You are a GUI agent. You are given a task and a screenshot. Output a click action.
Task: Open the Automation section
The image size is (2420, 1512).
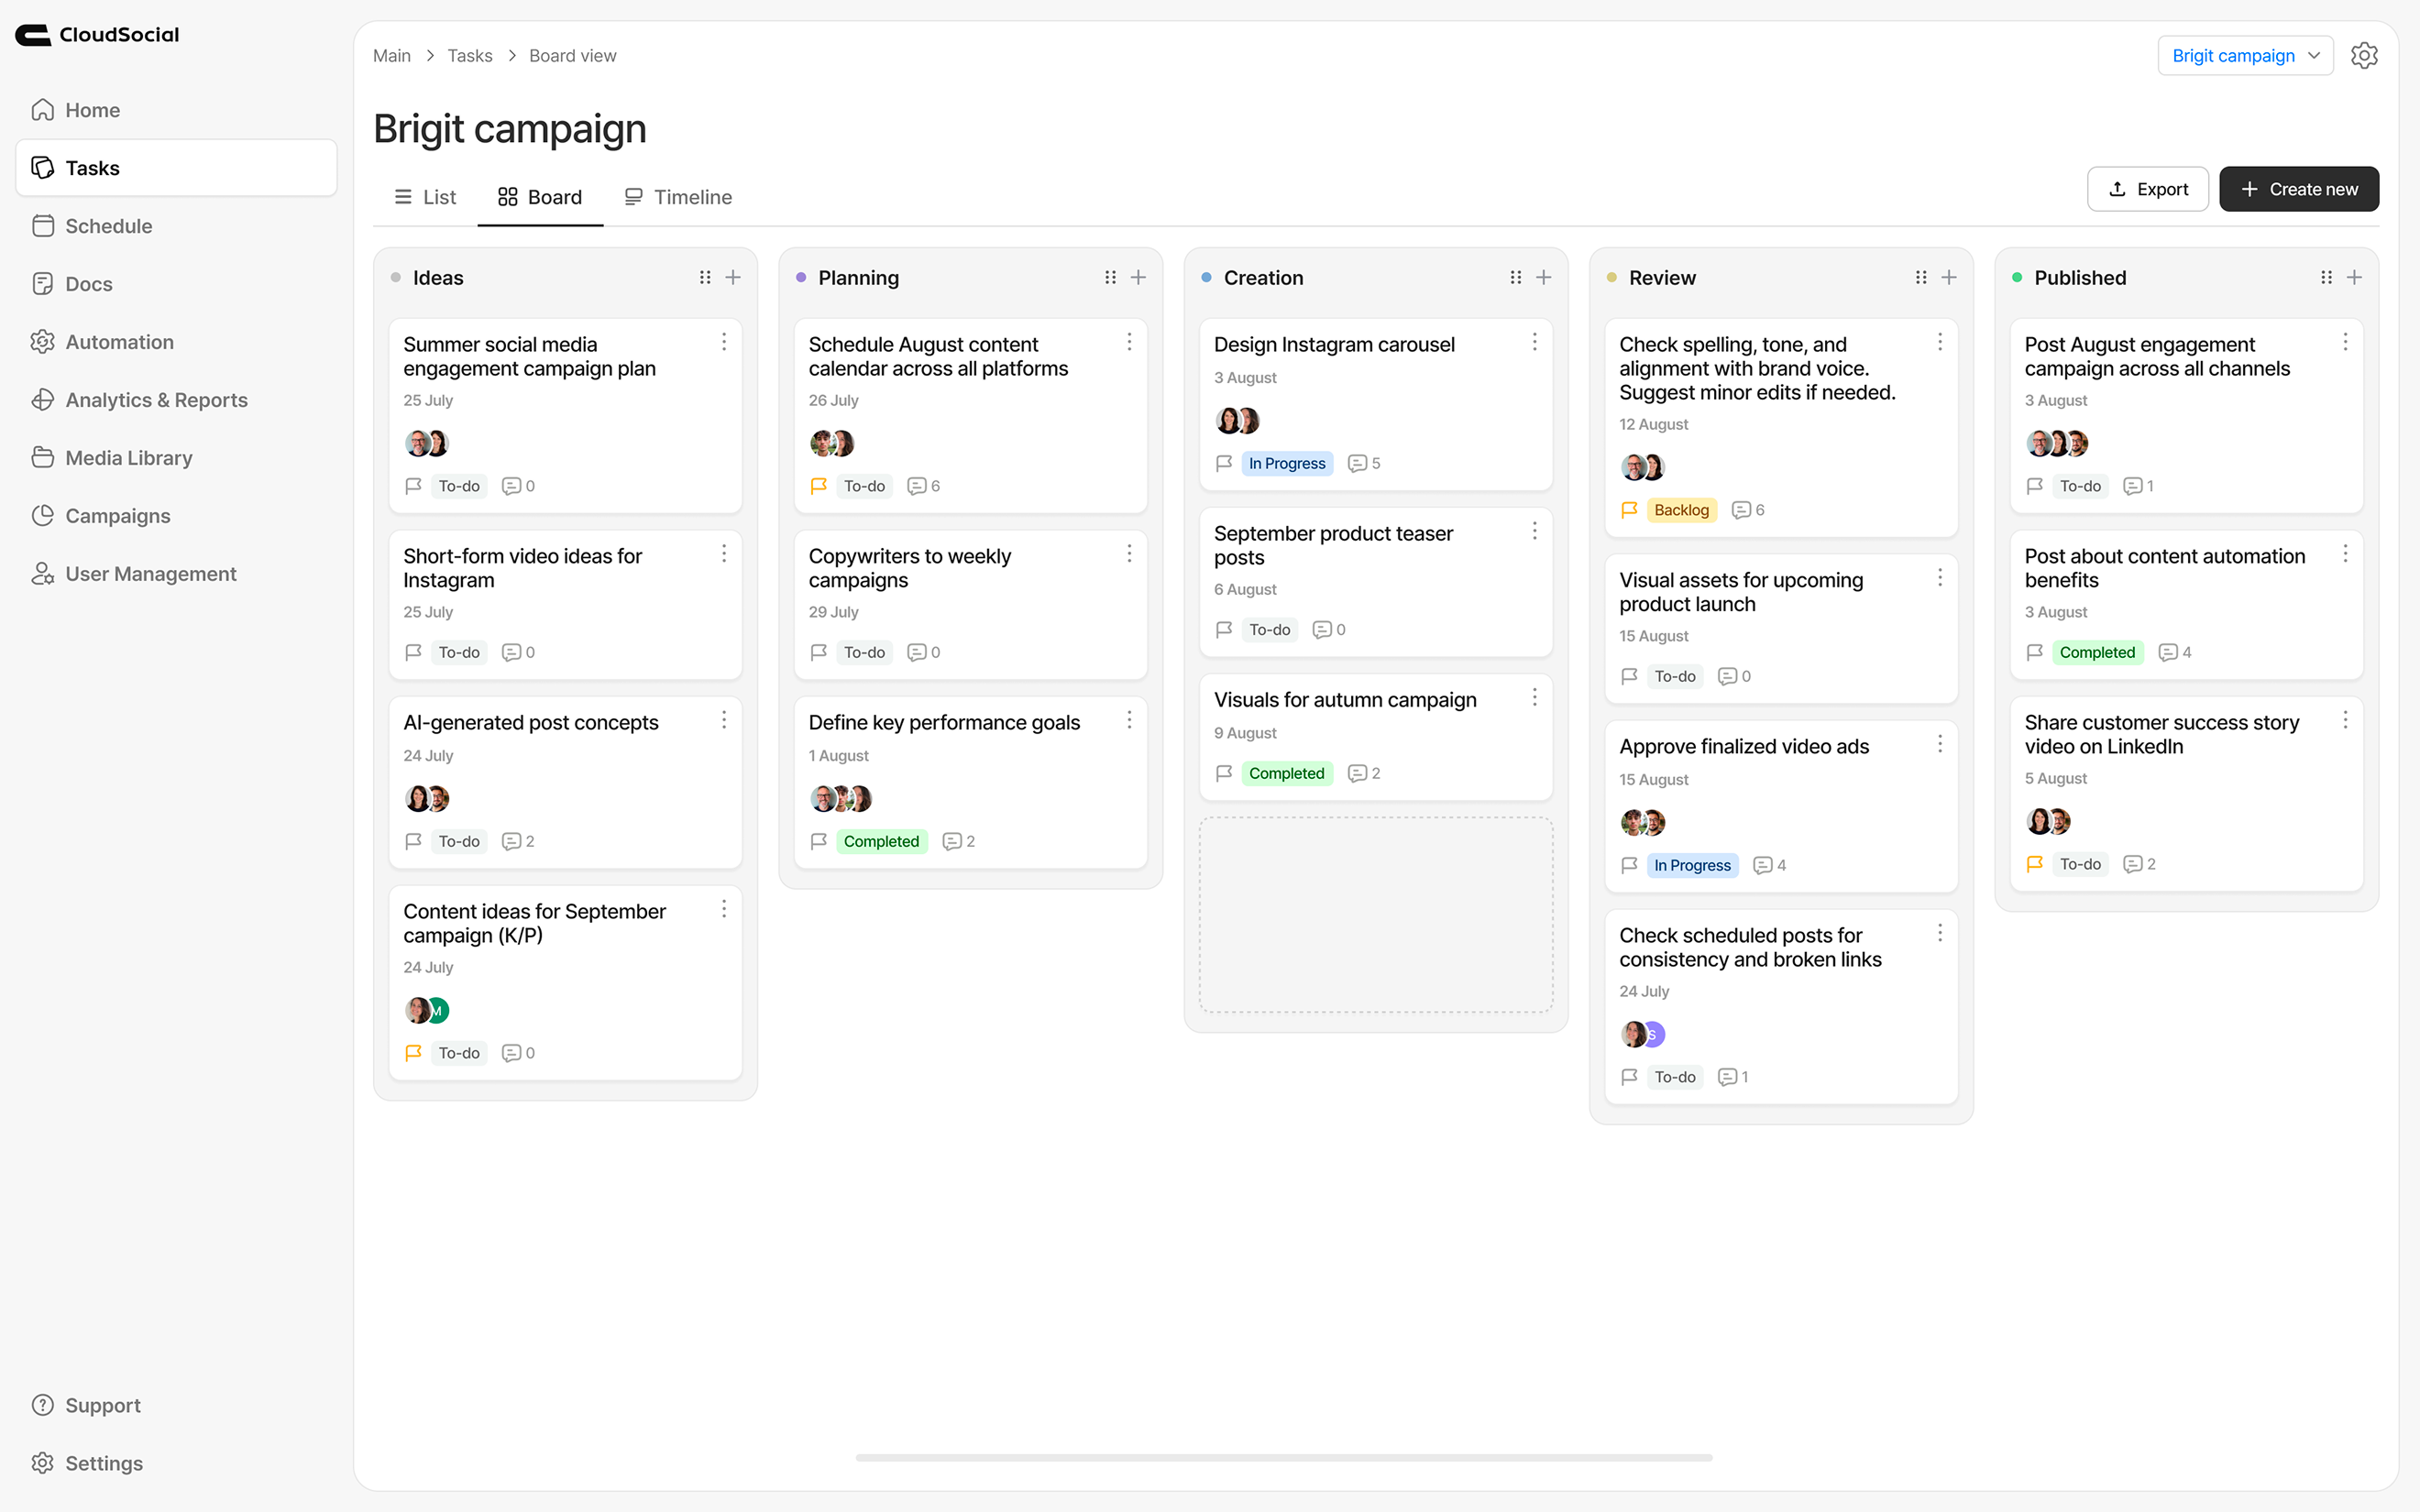(x=119, y=341)
